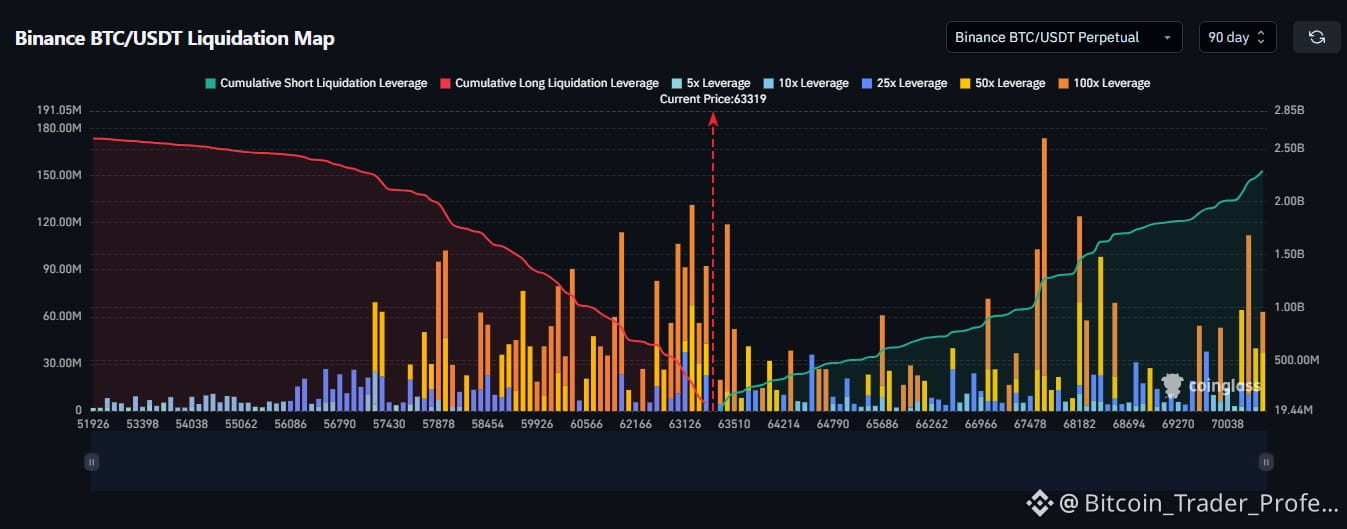Click the refresh icon button
This screenshot has width=1347, height=529.
coord(1316,37)
